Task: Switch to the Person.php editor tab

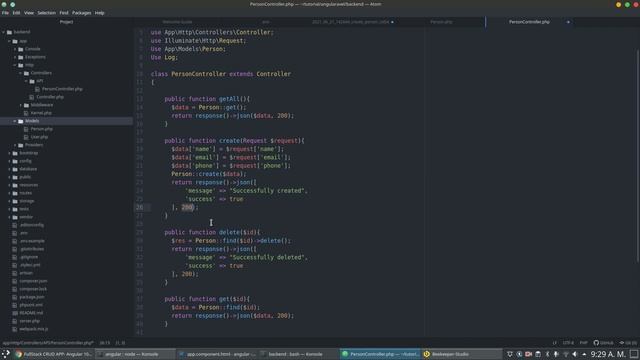Action: (441, 22)
